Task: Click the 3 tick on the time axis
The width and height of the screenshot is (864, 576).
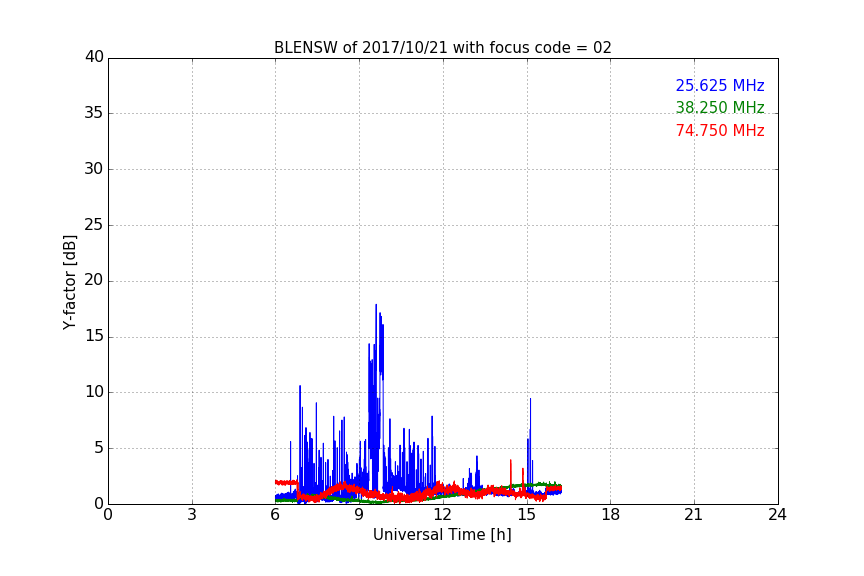Action: click(x=192, y=515)
